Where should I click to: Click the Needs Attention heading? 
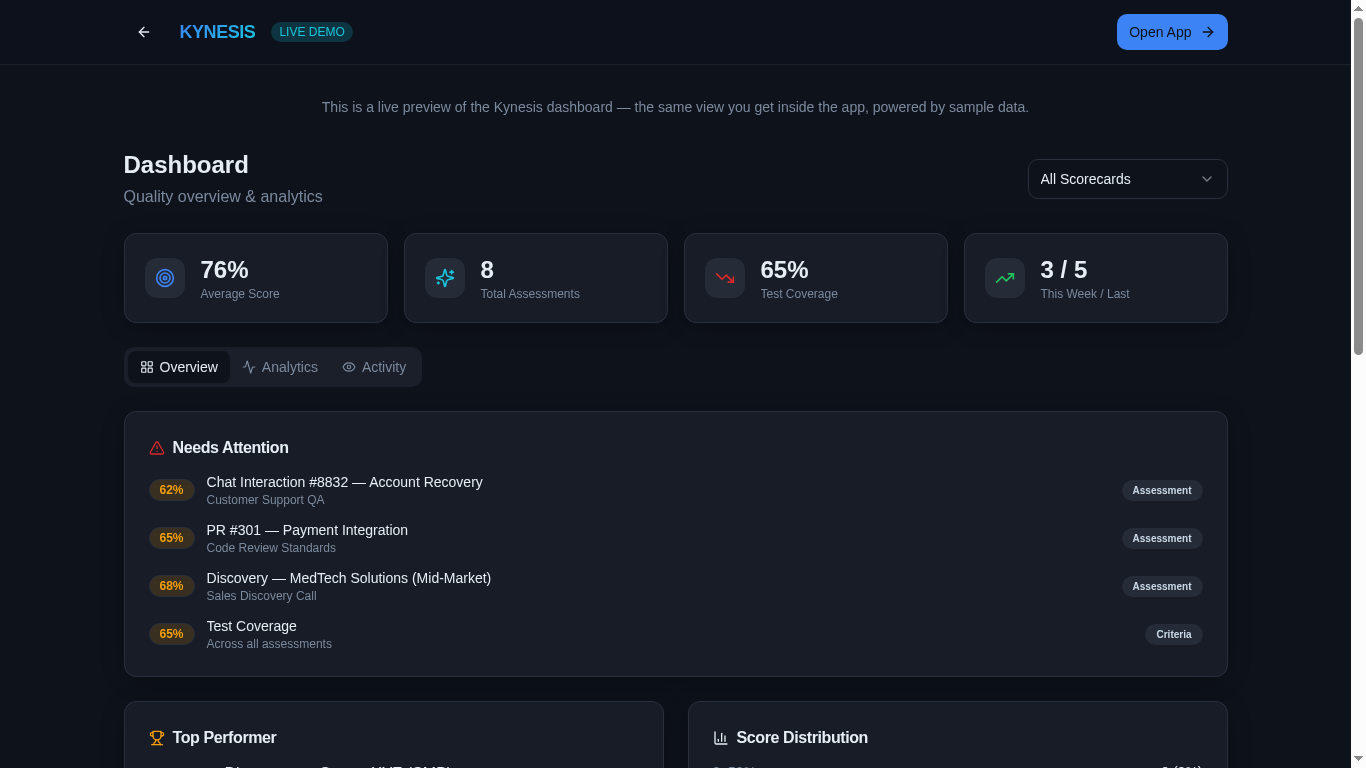pyautogui.click(x=231, y=448)
